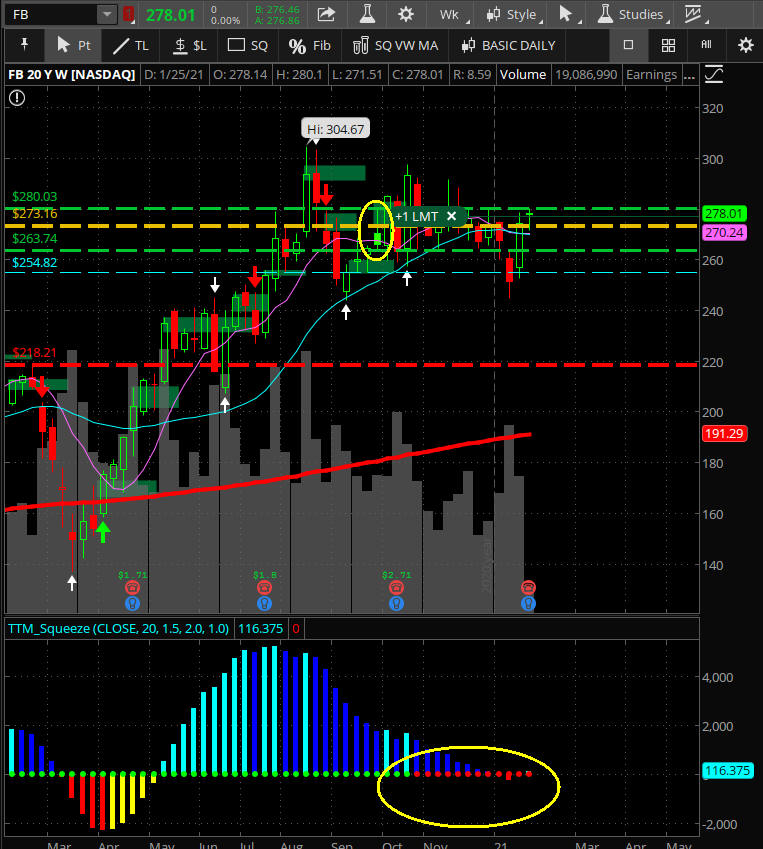Click the $L price level tool
Viewport: 763px width, 849px height.
190,45
